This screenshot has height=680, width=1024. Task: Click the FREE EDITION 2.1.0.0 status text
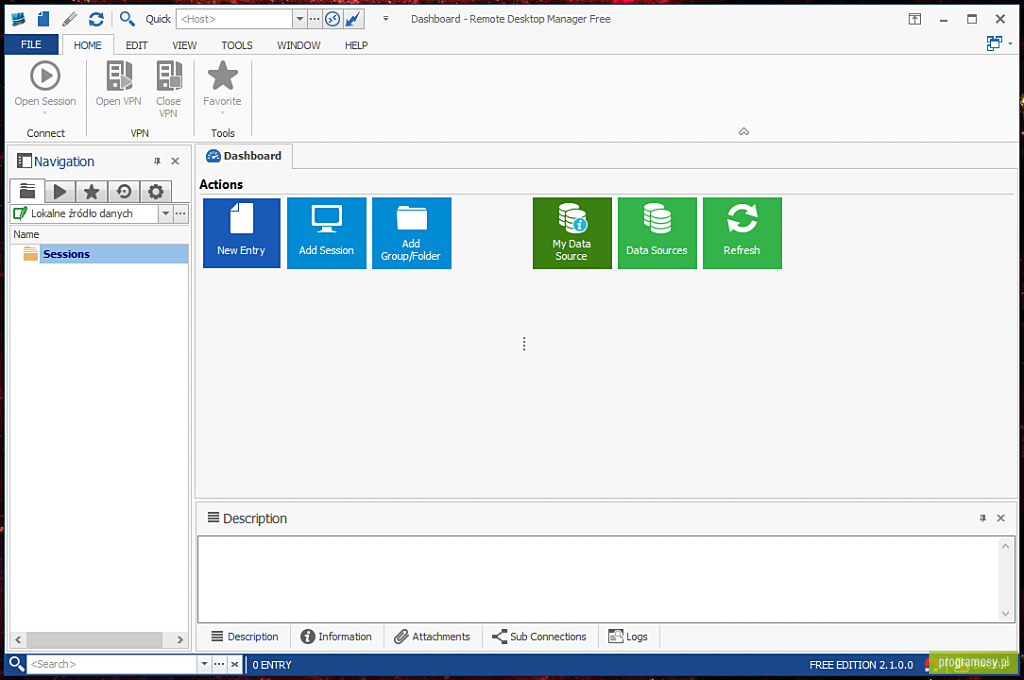click(x=861, y=664)
